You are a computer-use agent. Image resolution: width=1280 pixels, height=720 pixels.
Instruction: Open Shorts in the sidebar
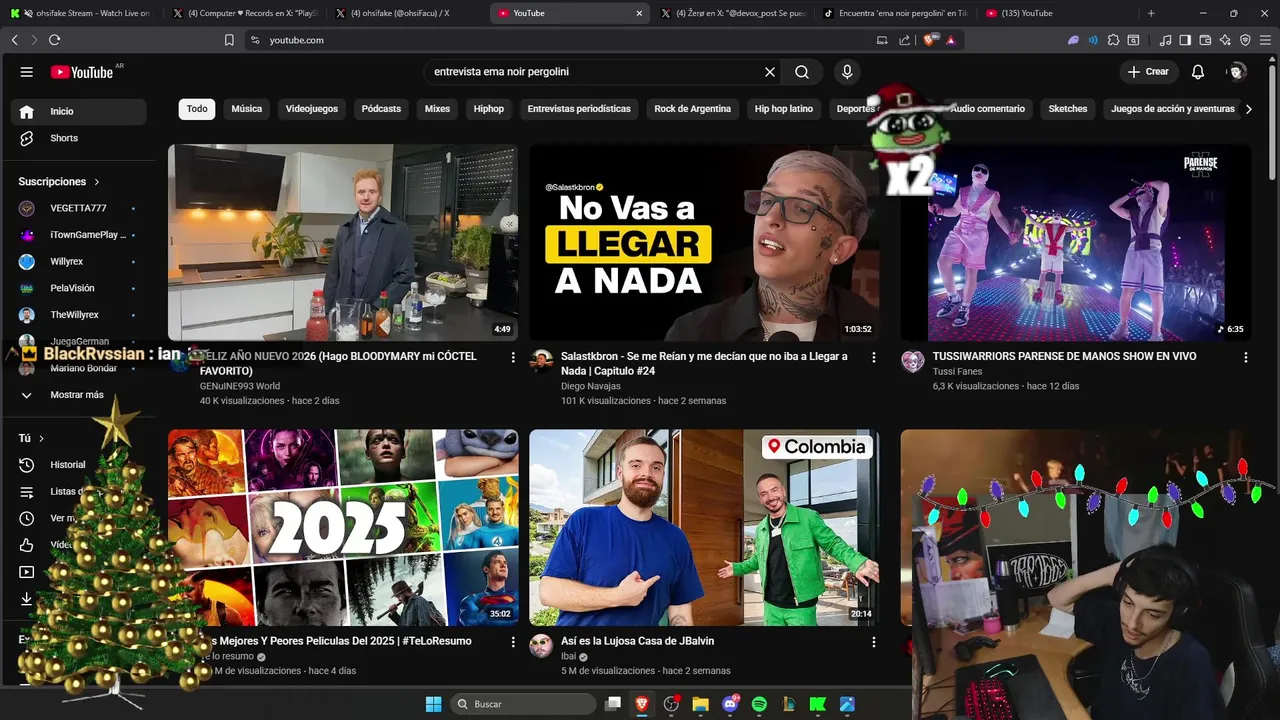(78, 138)
